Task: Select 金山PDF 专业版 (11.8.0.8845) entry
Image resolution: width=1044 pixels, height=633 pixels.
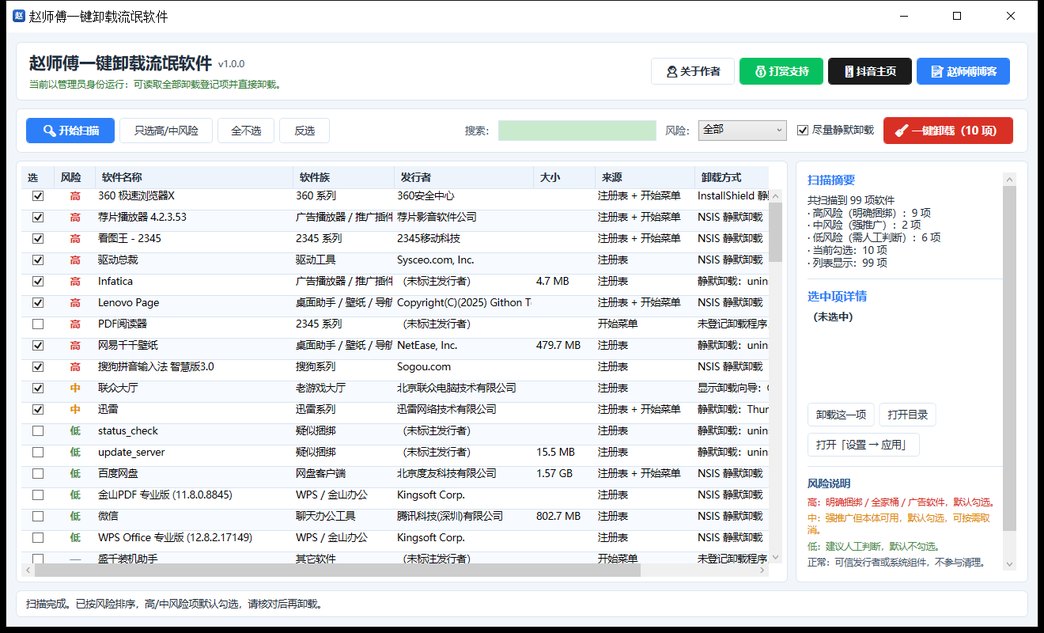Action: (x=165, y=495)
